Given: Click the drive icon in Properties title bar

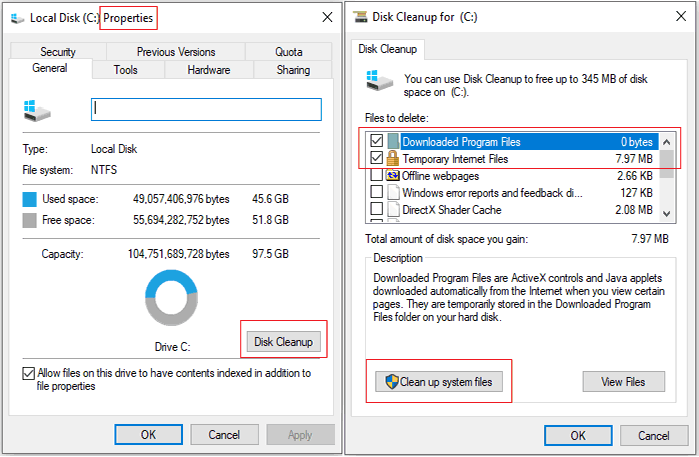Looking at the screenshot, I should click(17, 18).
